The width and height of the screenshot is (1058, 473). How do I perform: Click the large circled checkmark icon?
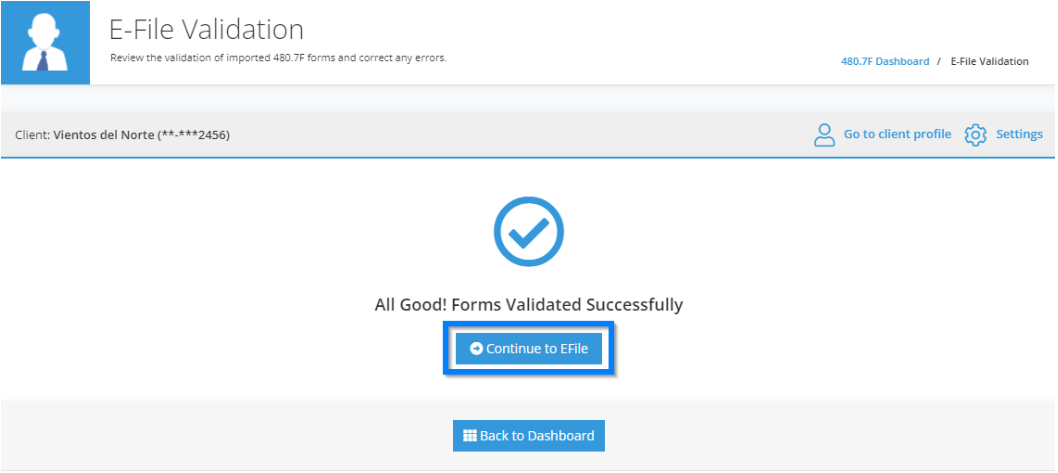point(528,231)
